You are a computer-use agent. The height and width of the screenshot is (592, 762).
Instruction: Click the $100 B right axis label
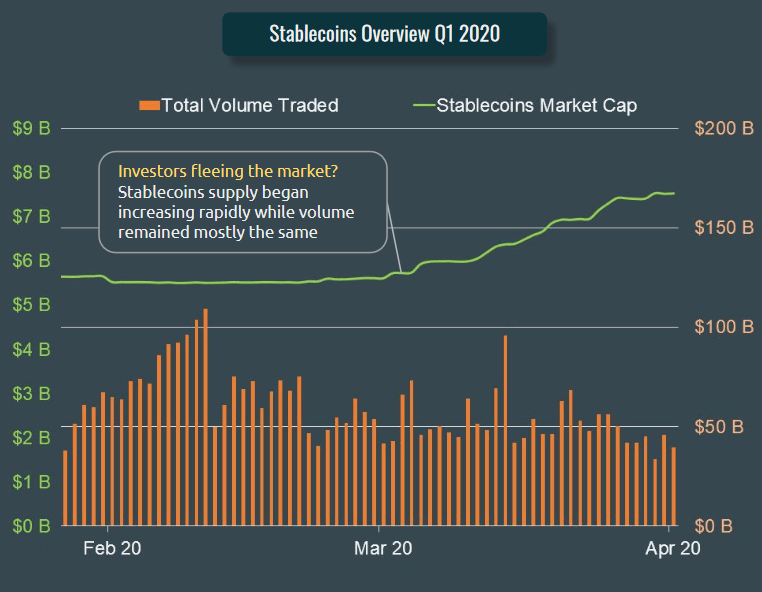pos(724,327)
